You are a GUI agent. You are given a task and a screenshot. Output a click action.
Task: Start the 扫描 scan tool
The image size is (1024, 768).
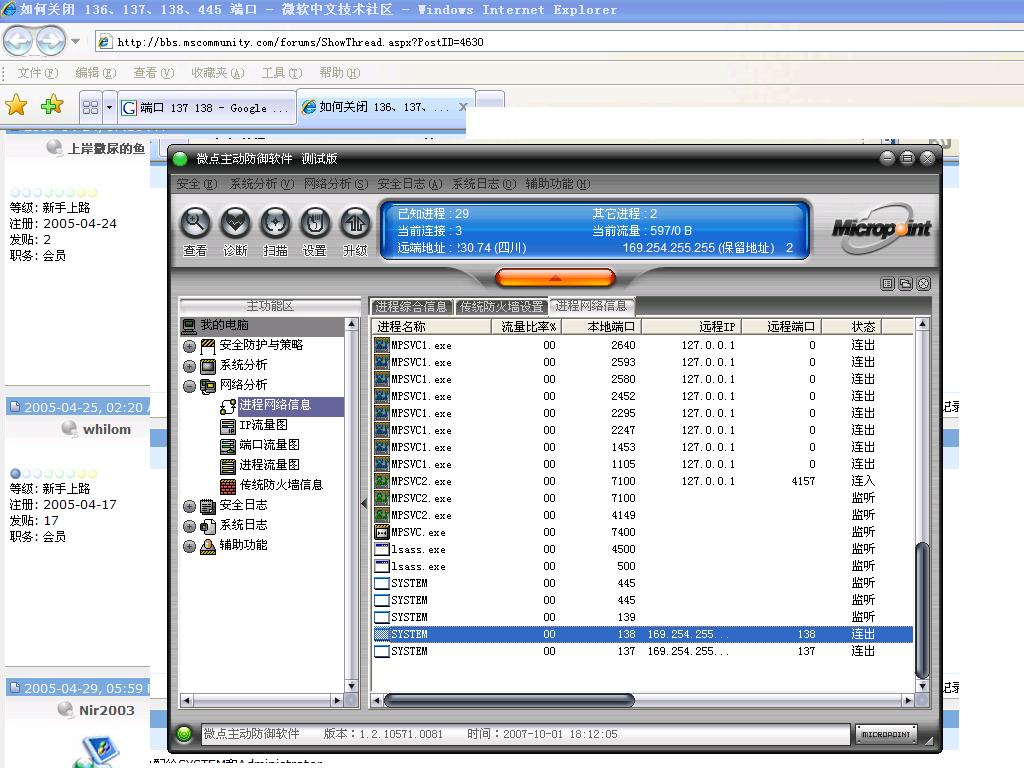[275, 223]
